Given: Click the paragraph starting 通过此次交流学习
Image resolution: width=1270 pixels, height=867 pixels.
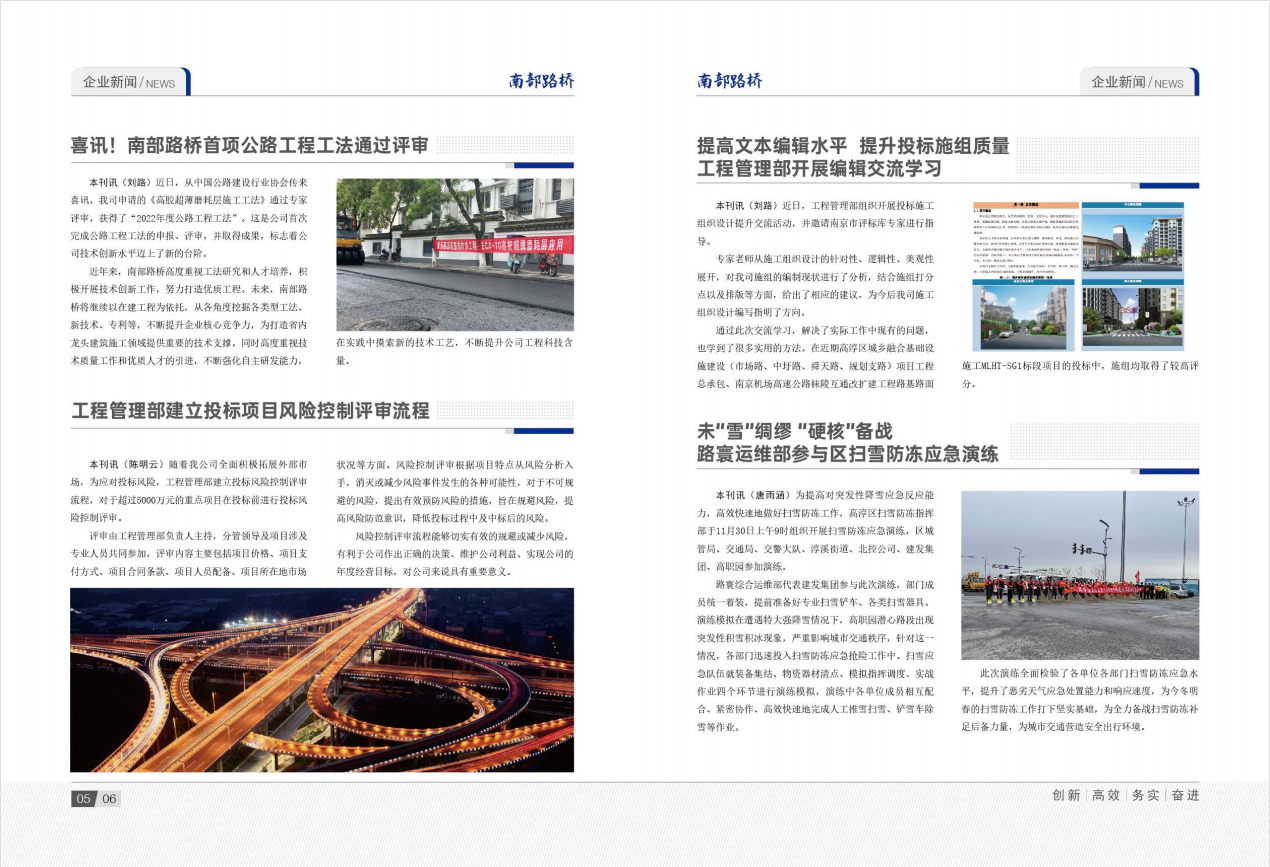Looking at the screenshot, I should point(816,357).
